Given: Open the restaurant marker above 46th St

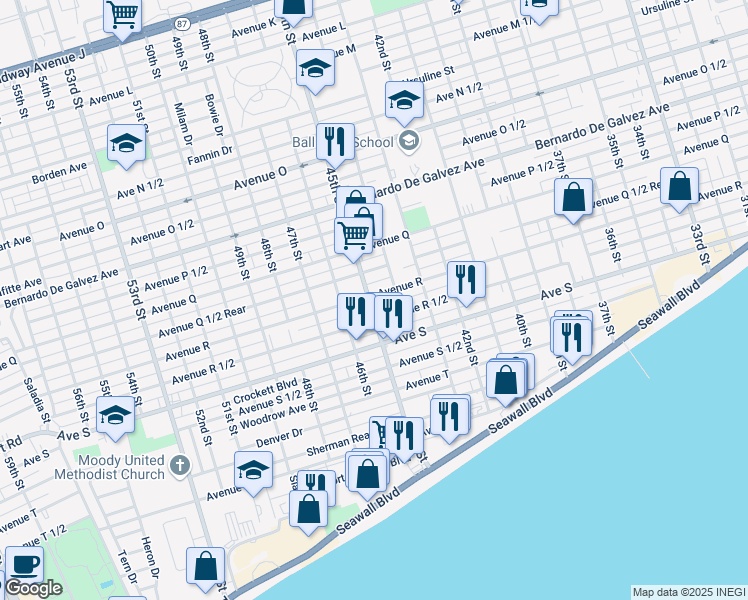Looking at the screenshot, I should click(x=356, y=314).
